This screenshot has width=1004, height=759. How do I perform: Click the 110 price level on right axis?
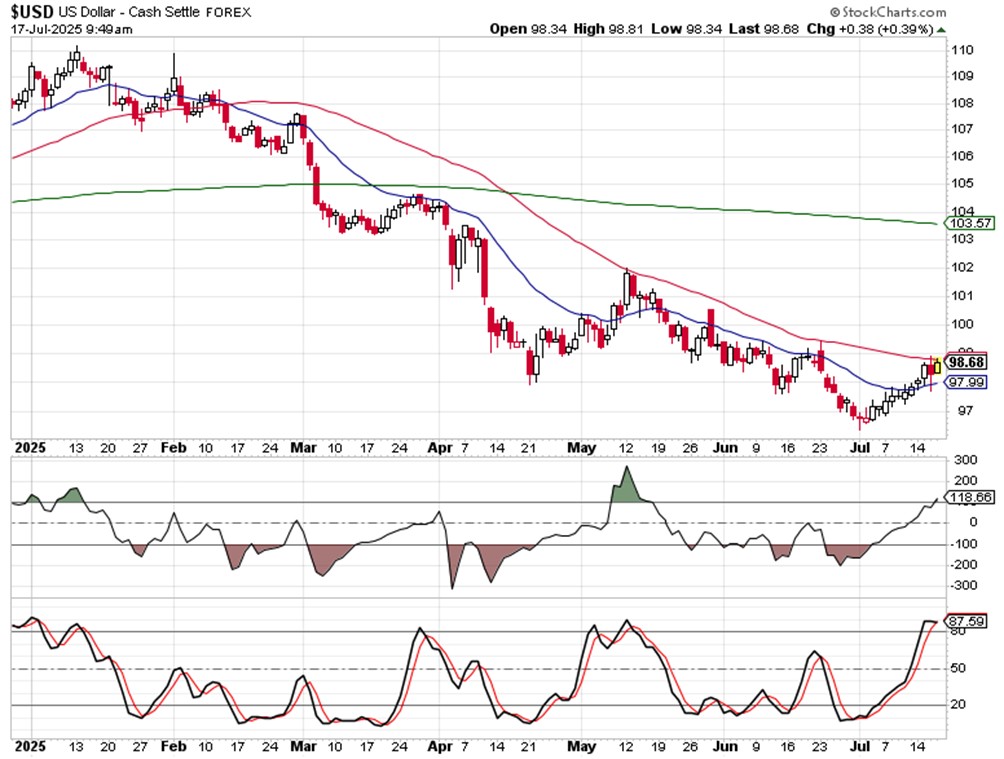962,50
